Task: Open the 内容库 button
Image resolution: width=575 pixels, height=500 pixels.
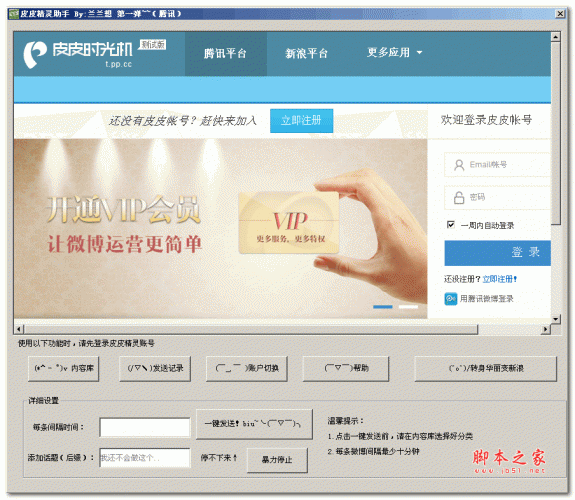Action: pos(63,368)
